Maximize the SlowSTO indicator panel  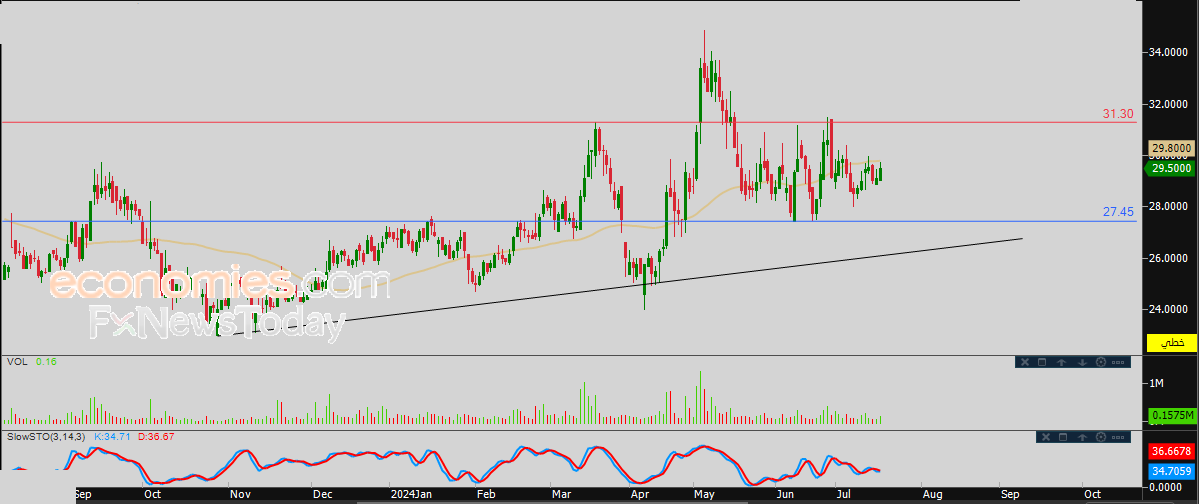click(x=1063, y=437)
